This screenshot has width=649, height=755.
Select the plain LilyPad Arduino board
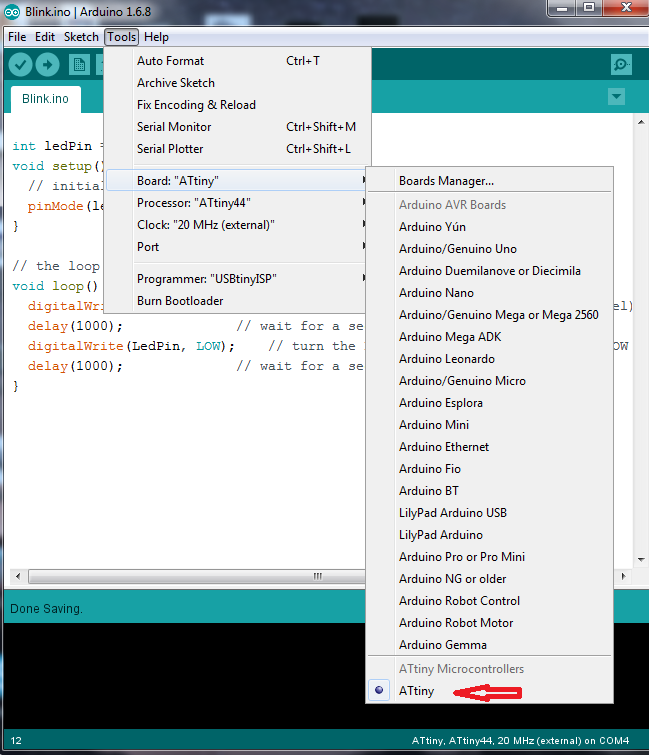tap(489, 535)
